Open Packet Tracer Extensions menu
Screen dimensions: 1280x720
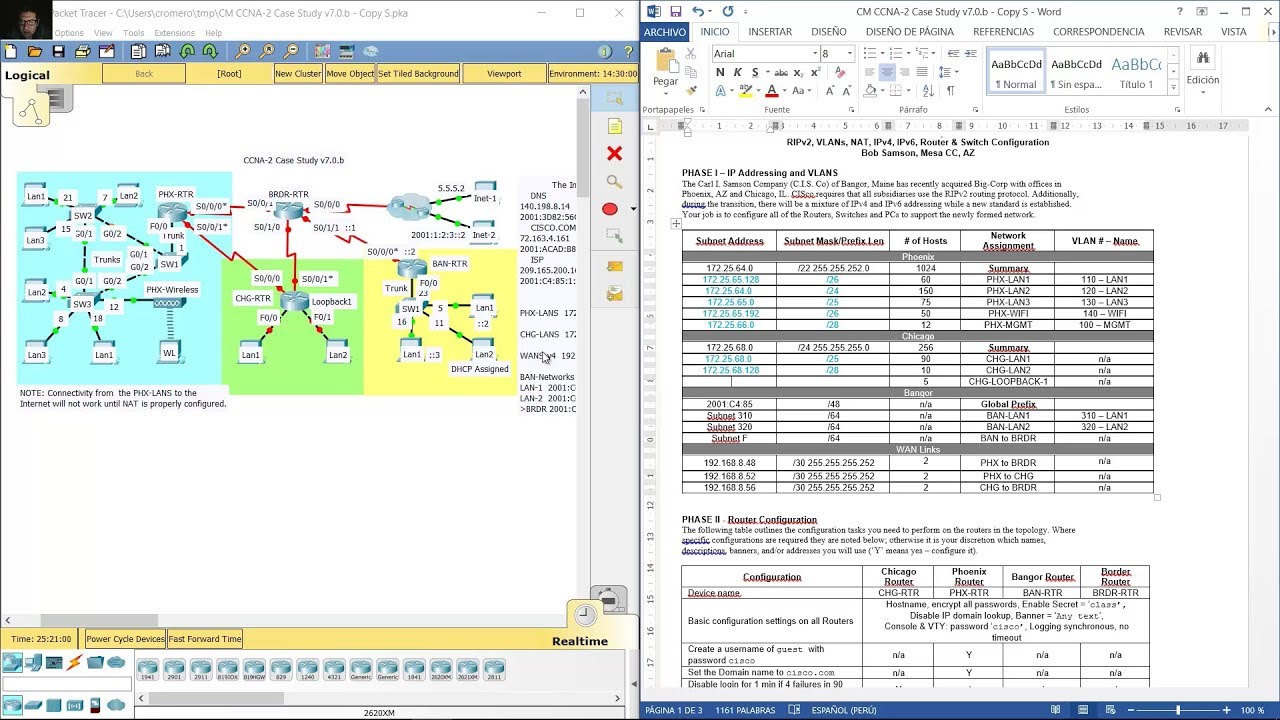point(174,33)
